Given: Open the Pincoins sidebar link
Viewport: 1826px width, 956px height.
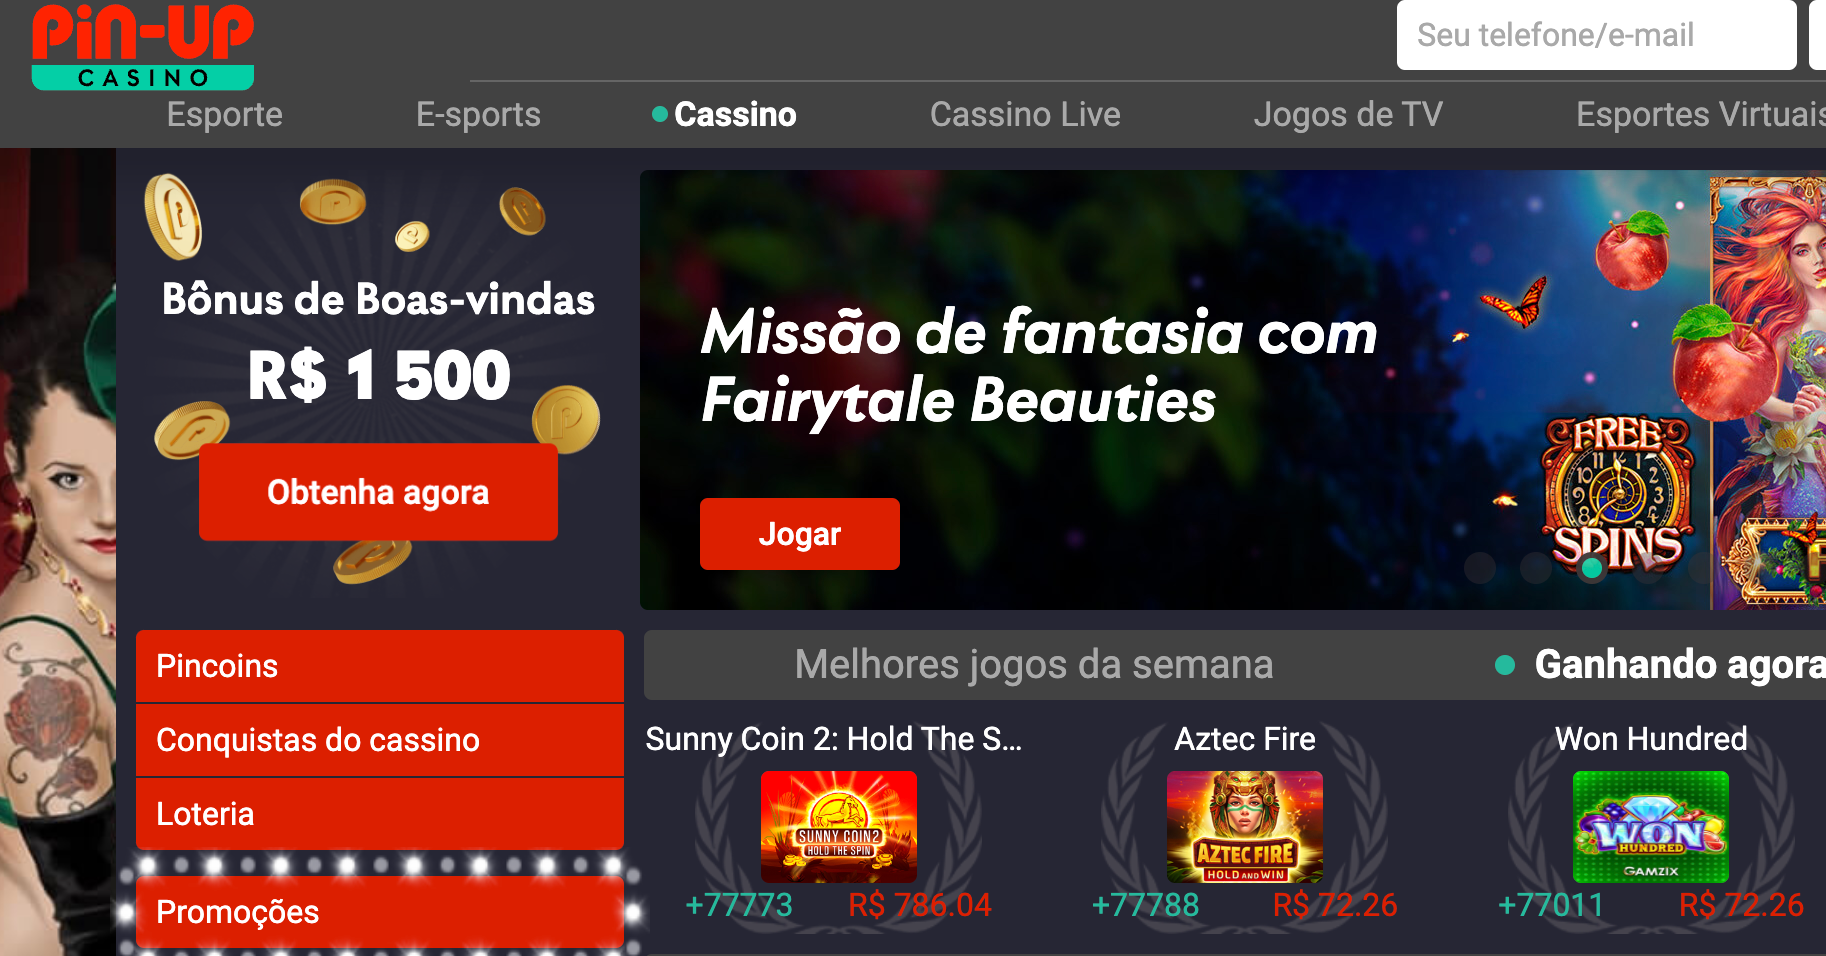Looking at the screenshot, I should 380,666.
